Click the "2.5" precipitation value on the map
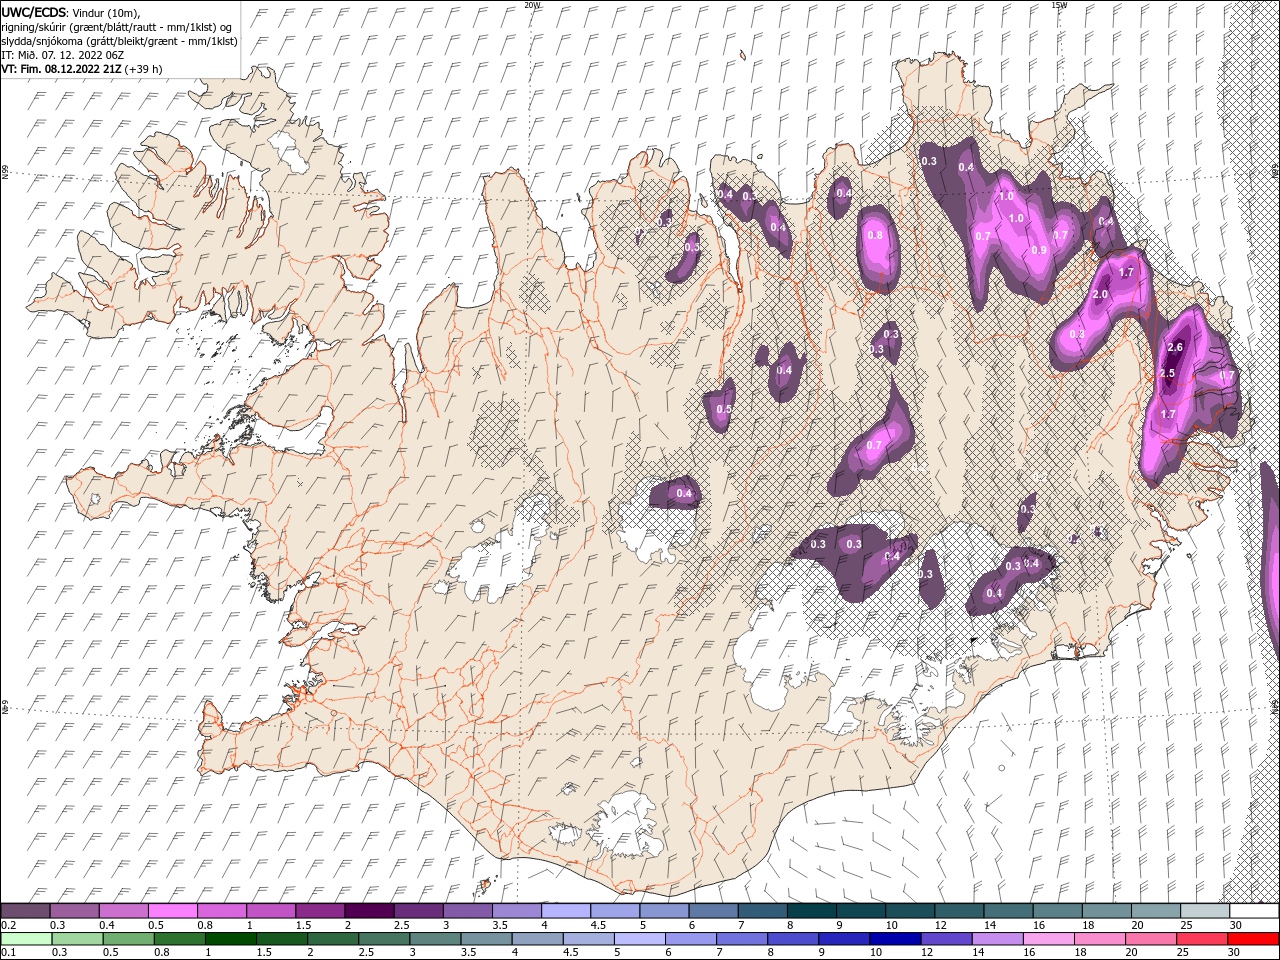1280x960 pixels. tap(1167, 373)
